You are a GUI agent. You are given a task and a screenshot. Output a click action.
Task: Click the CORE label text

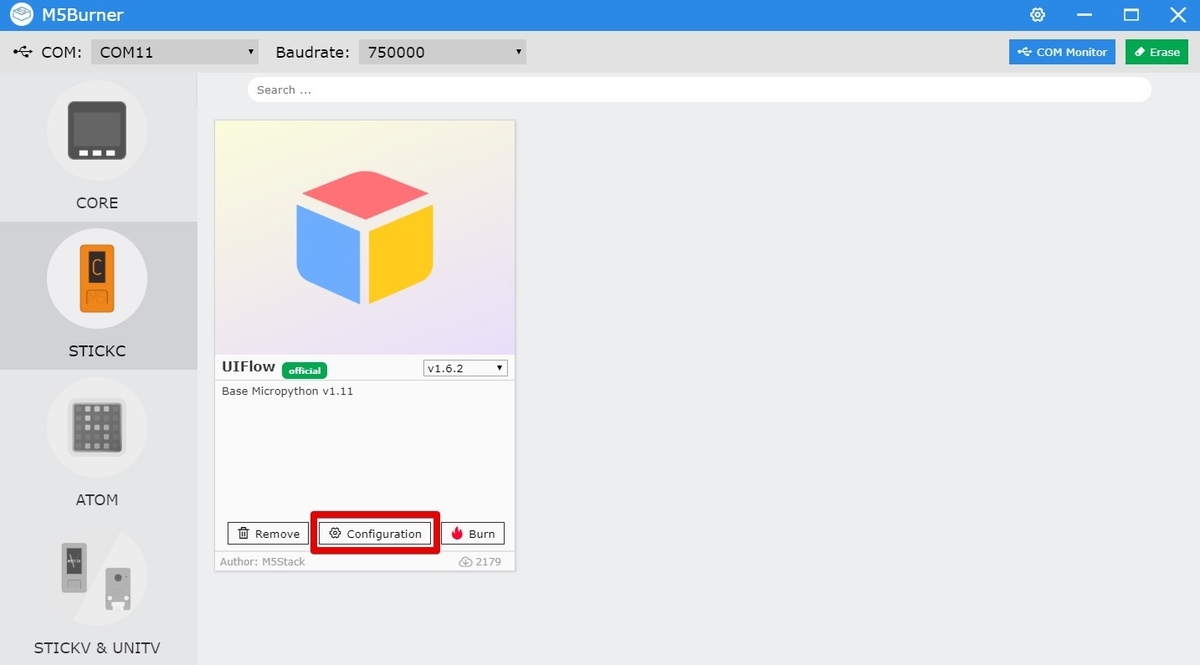97,203
